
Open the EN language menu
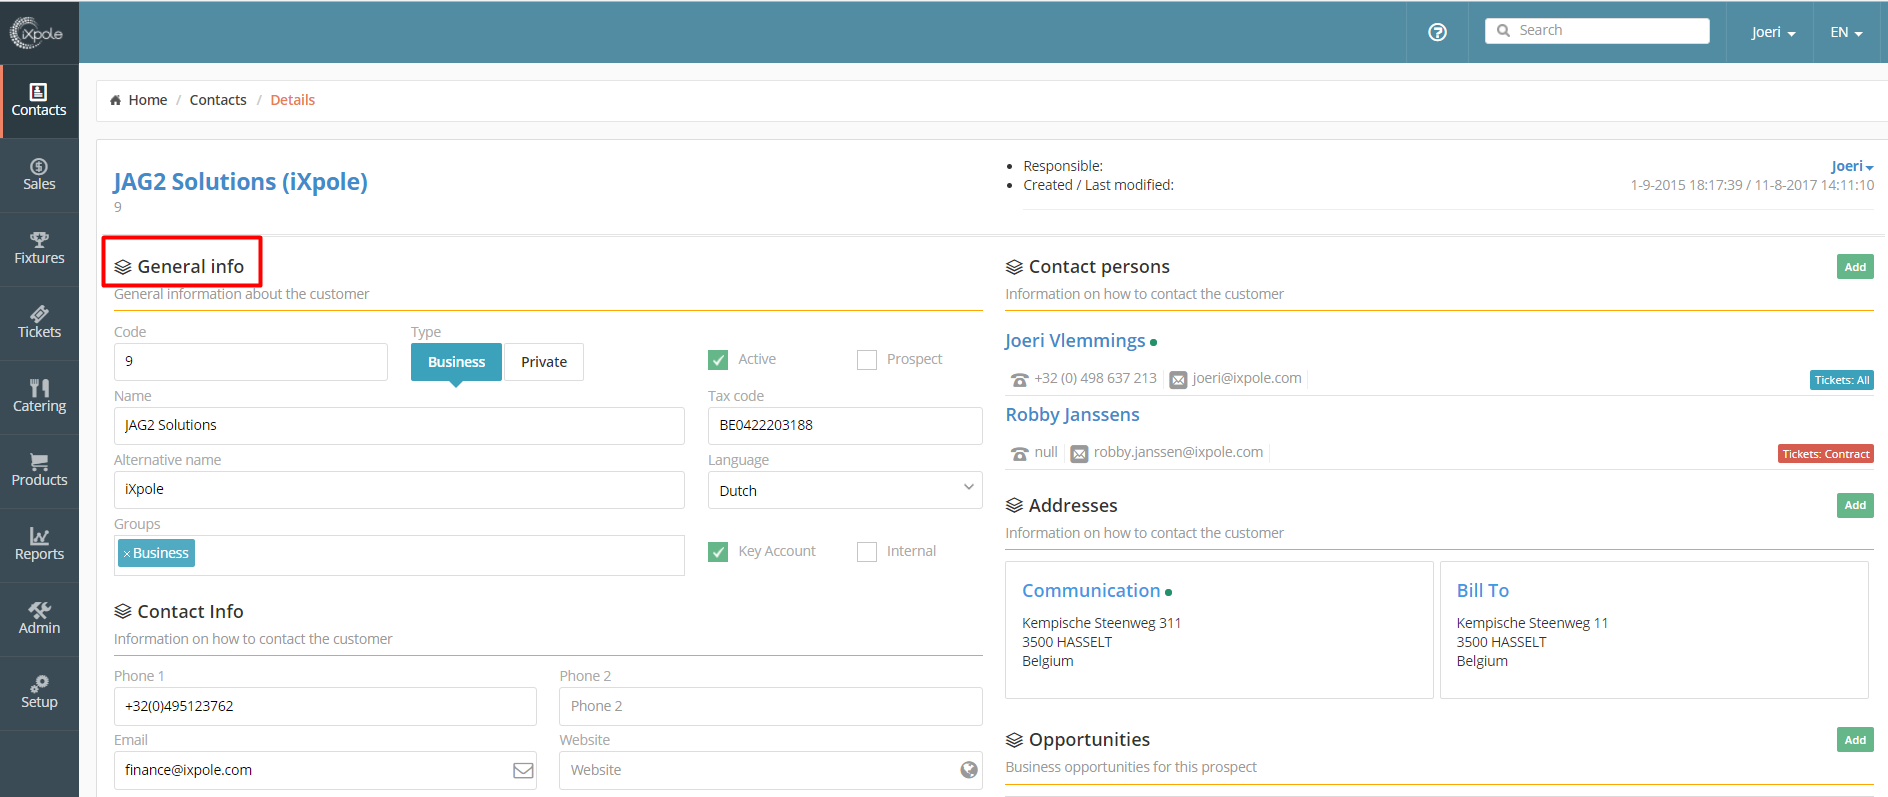[x=1846, y=32]
